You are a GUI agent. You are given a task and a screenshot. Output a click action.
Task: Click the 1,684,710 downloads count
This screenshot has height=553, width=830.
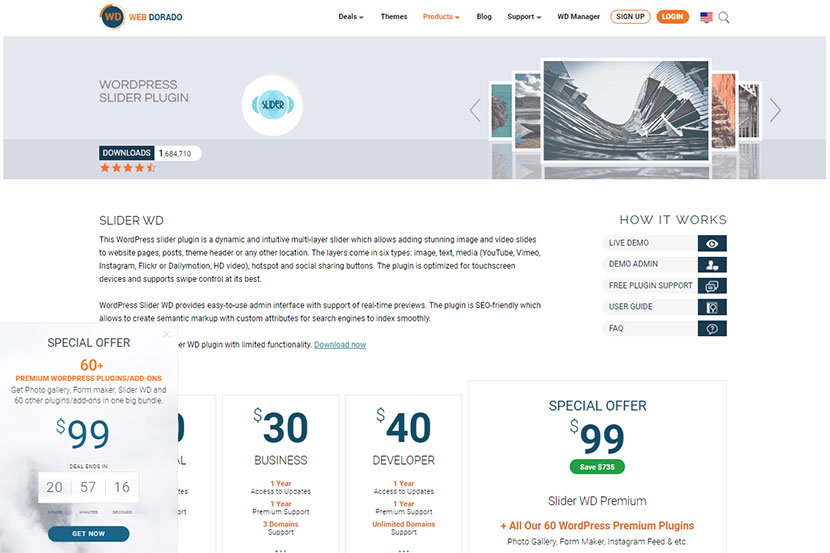[x=175, y=153]
